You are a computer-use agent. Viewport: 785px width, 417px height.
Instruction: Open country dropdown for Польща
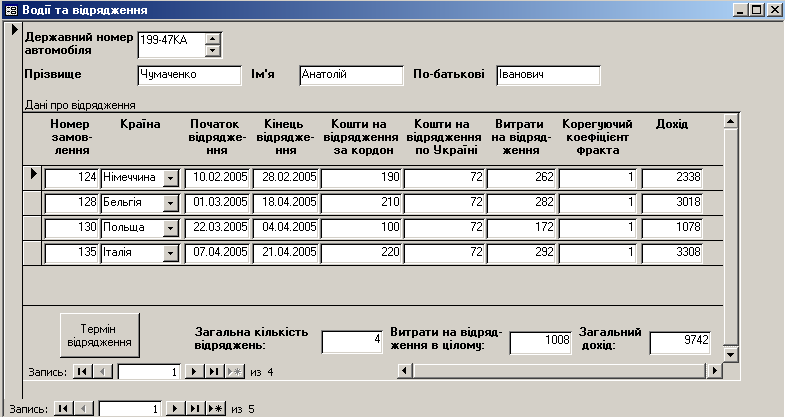(171, 228)
